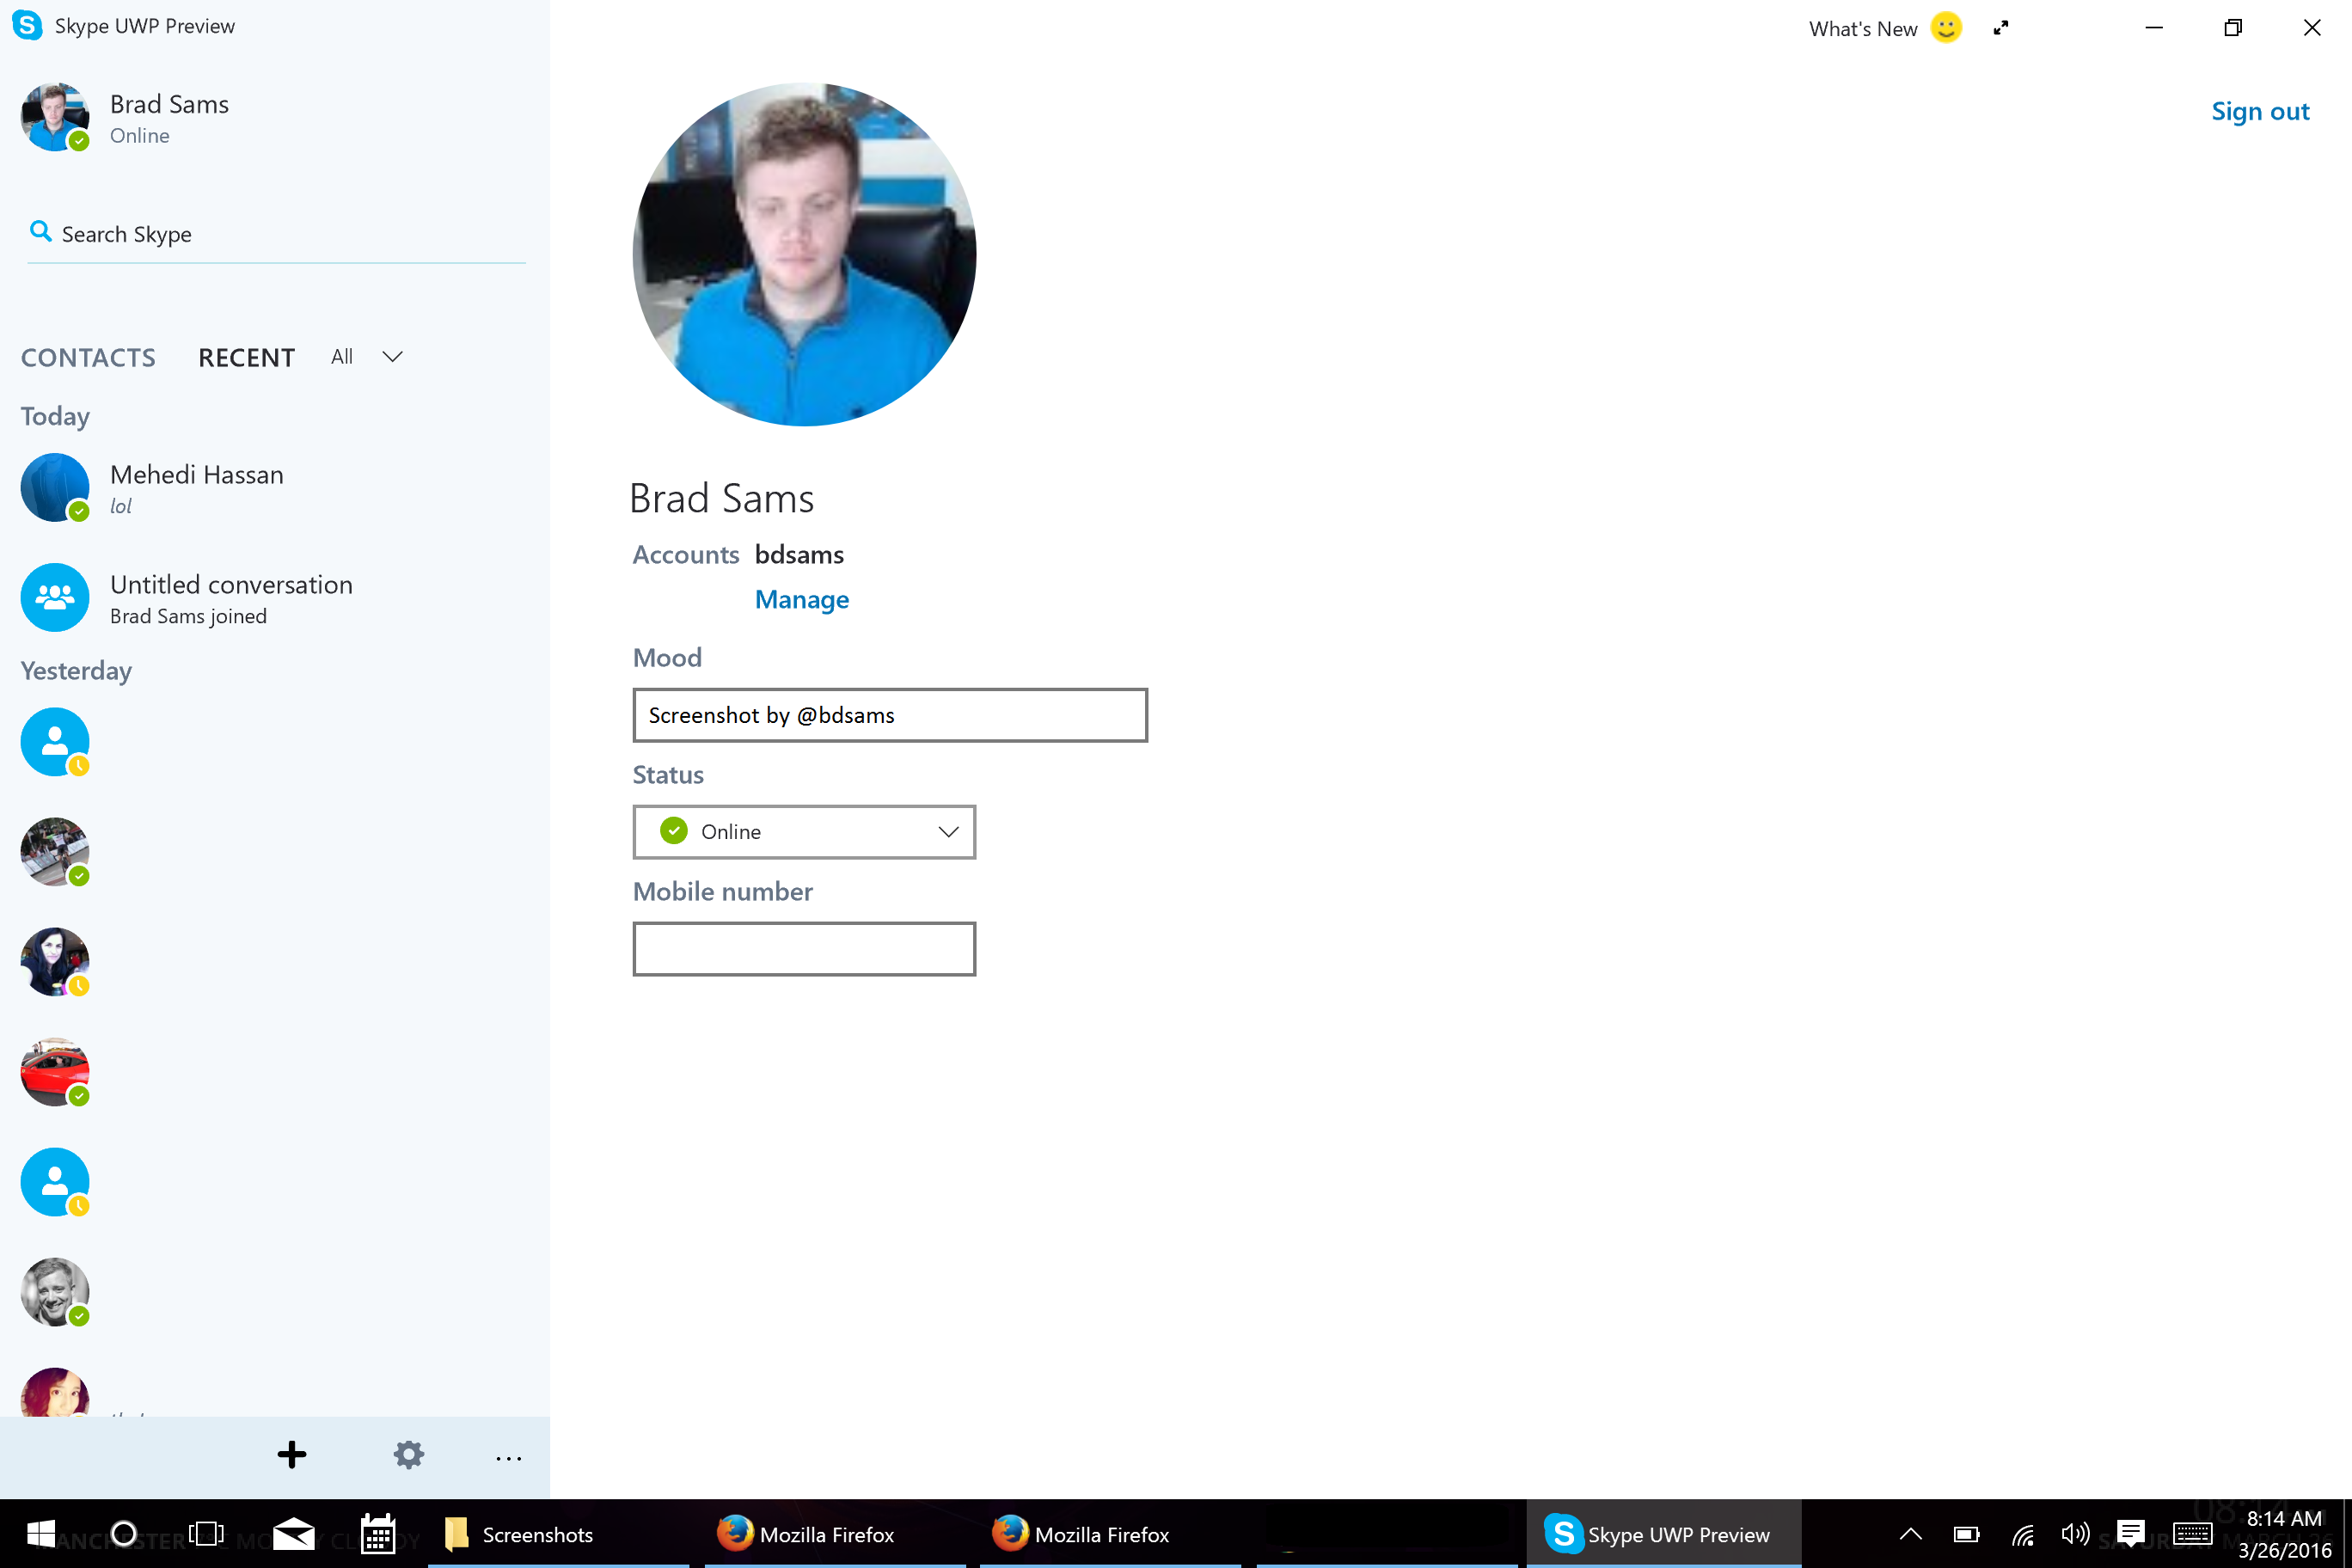Show hidden system tray icons chevron
This screenshot has height=1568, width=2352.
[x=1910, y=1534]
